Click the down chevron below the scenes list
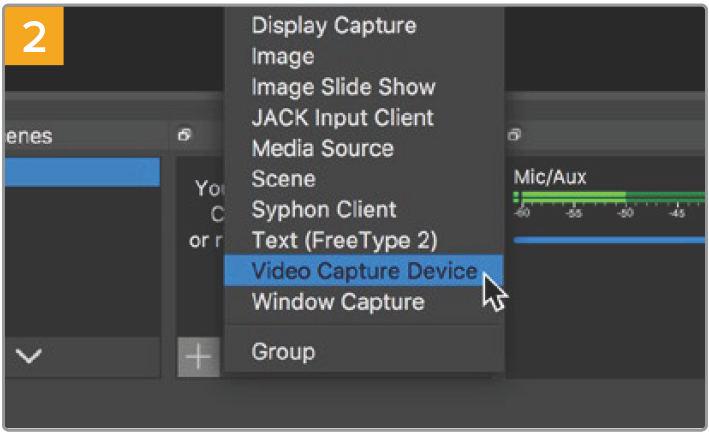 coord(29,357)
